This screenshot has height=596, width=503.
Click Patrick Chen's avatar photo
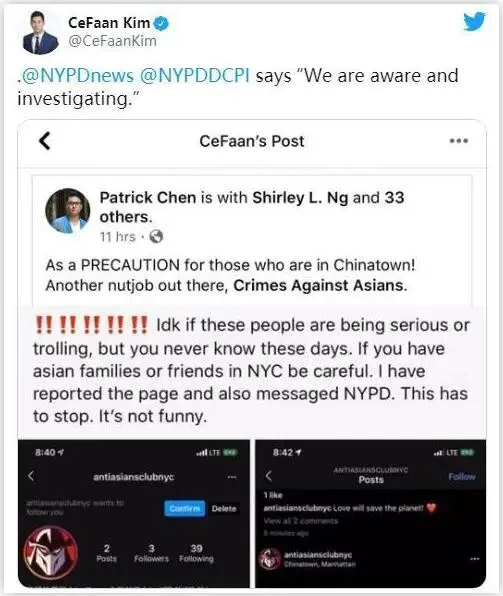click(68, 211)
